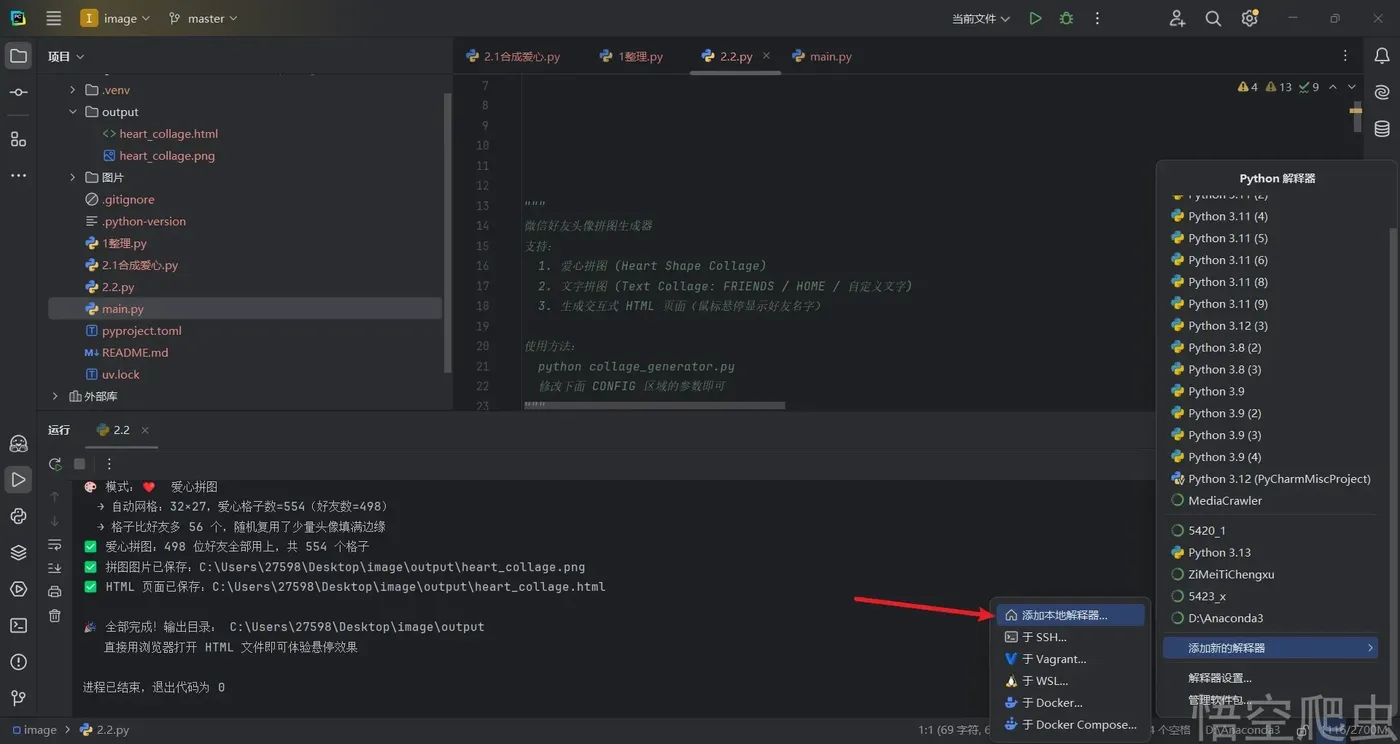
Task: Open the Terminal tool window icon
Action: pyautogui.click(x=18, y=625)
